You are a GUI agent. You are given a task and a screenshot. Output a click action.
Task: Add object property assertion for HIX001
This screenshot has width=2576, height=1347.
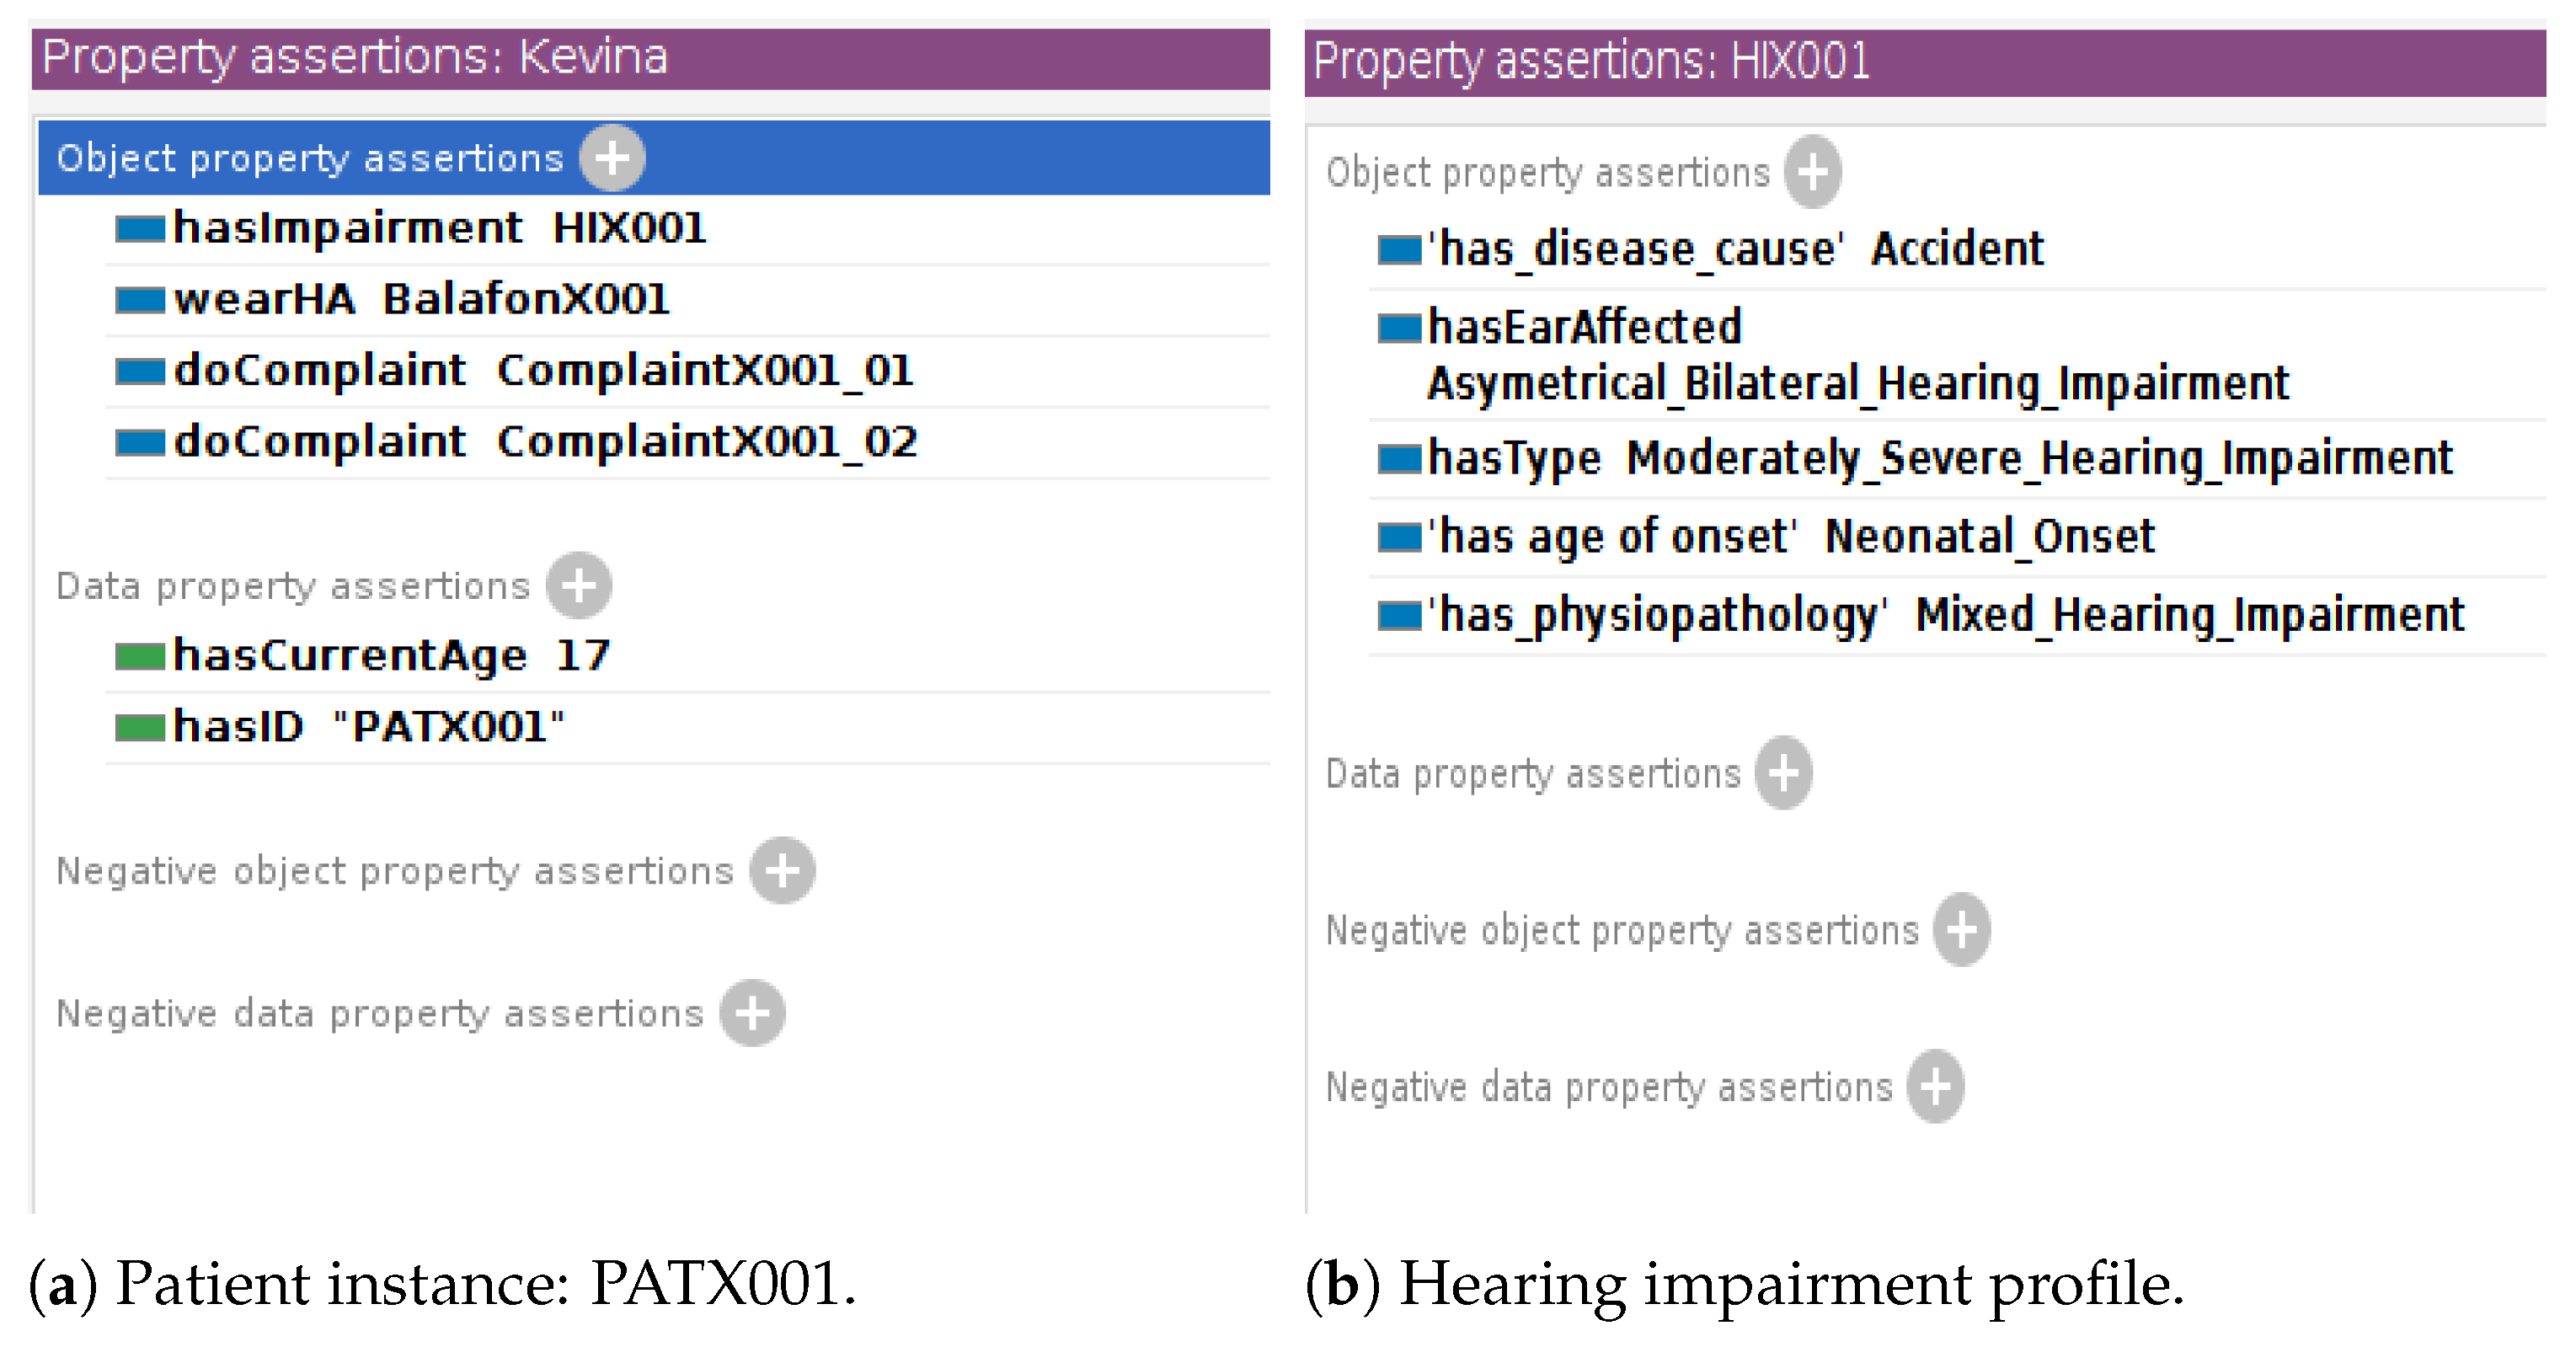tap(1813, 172)
